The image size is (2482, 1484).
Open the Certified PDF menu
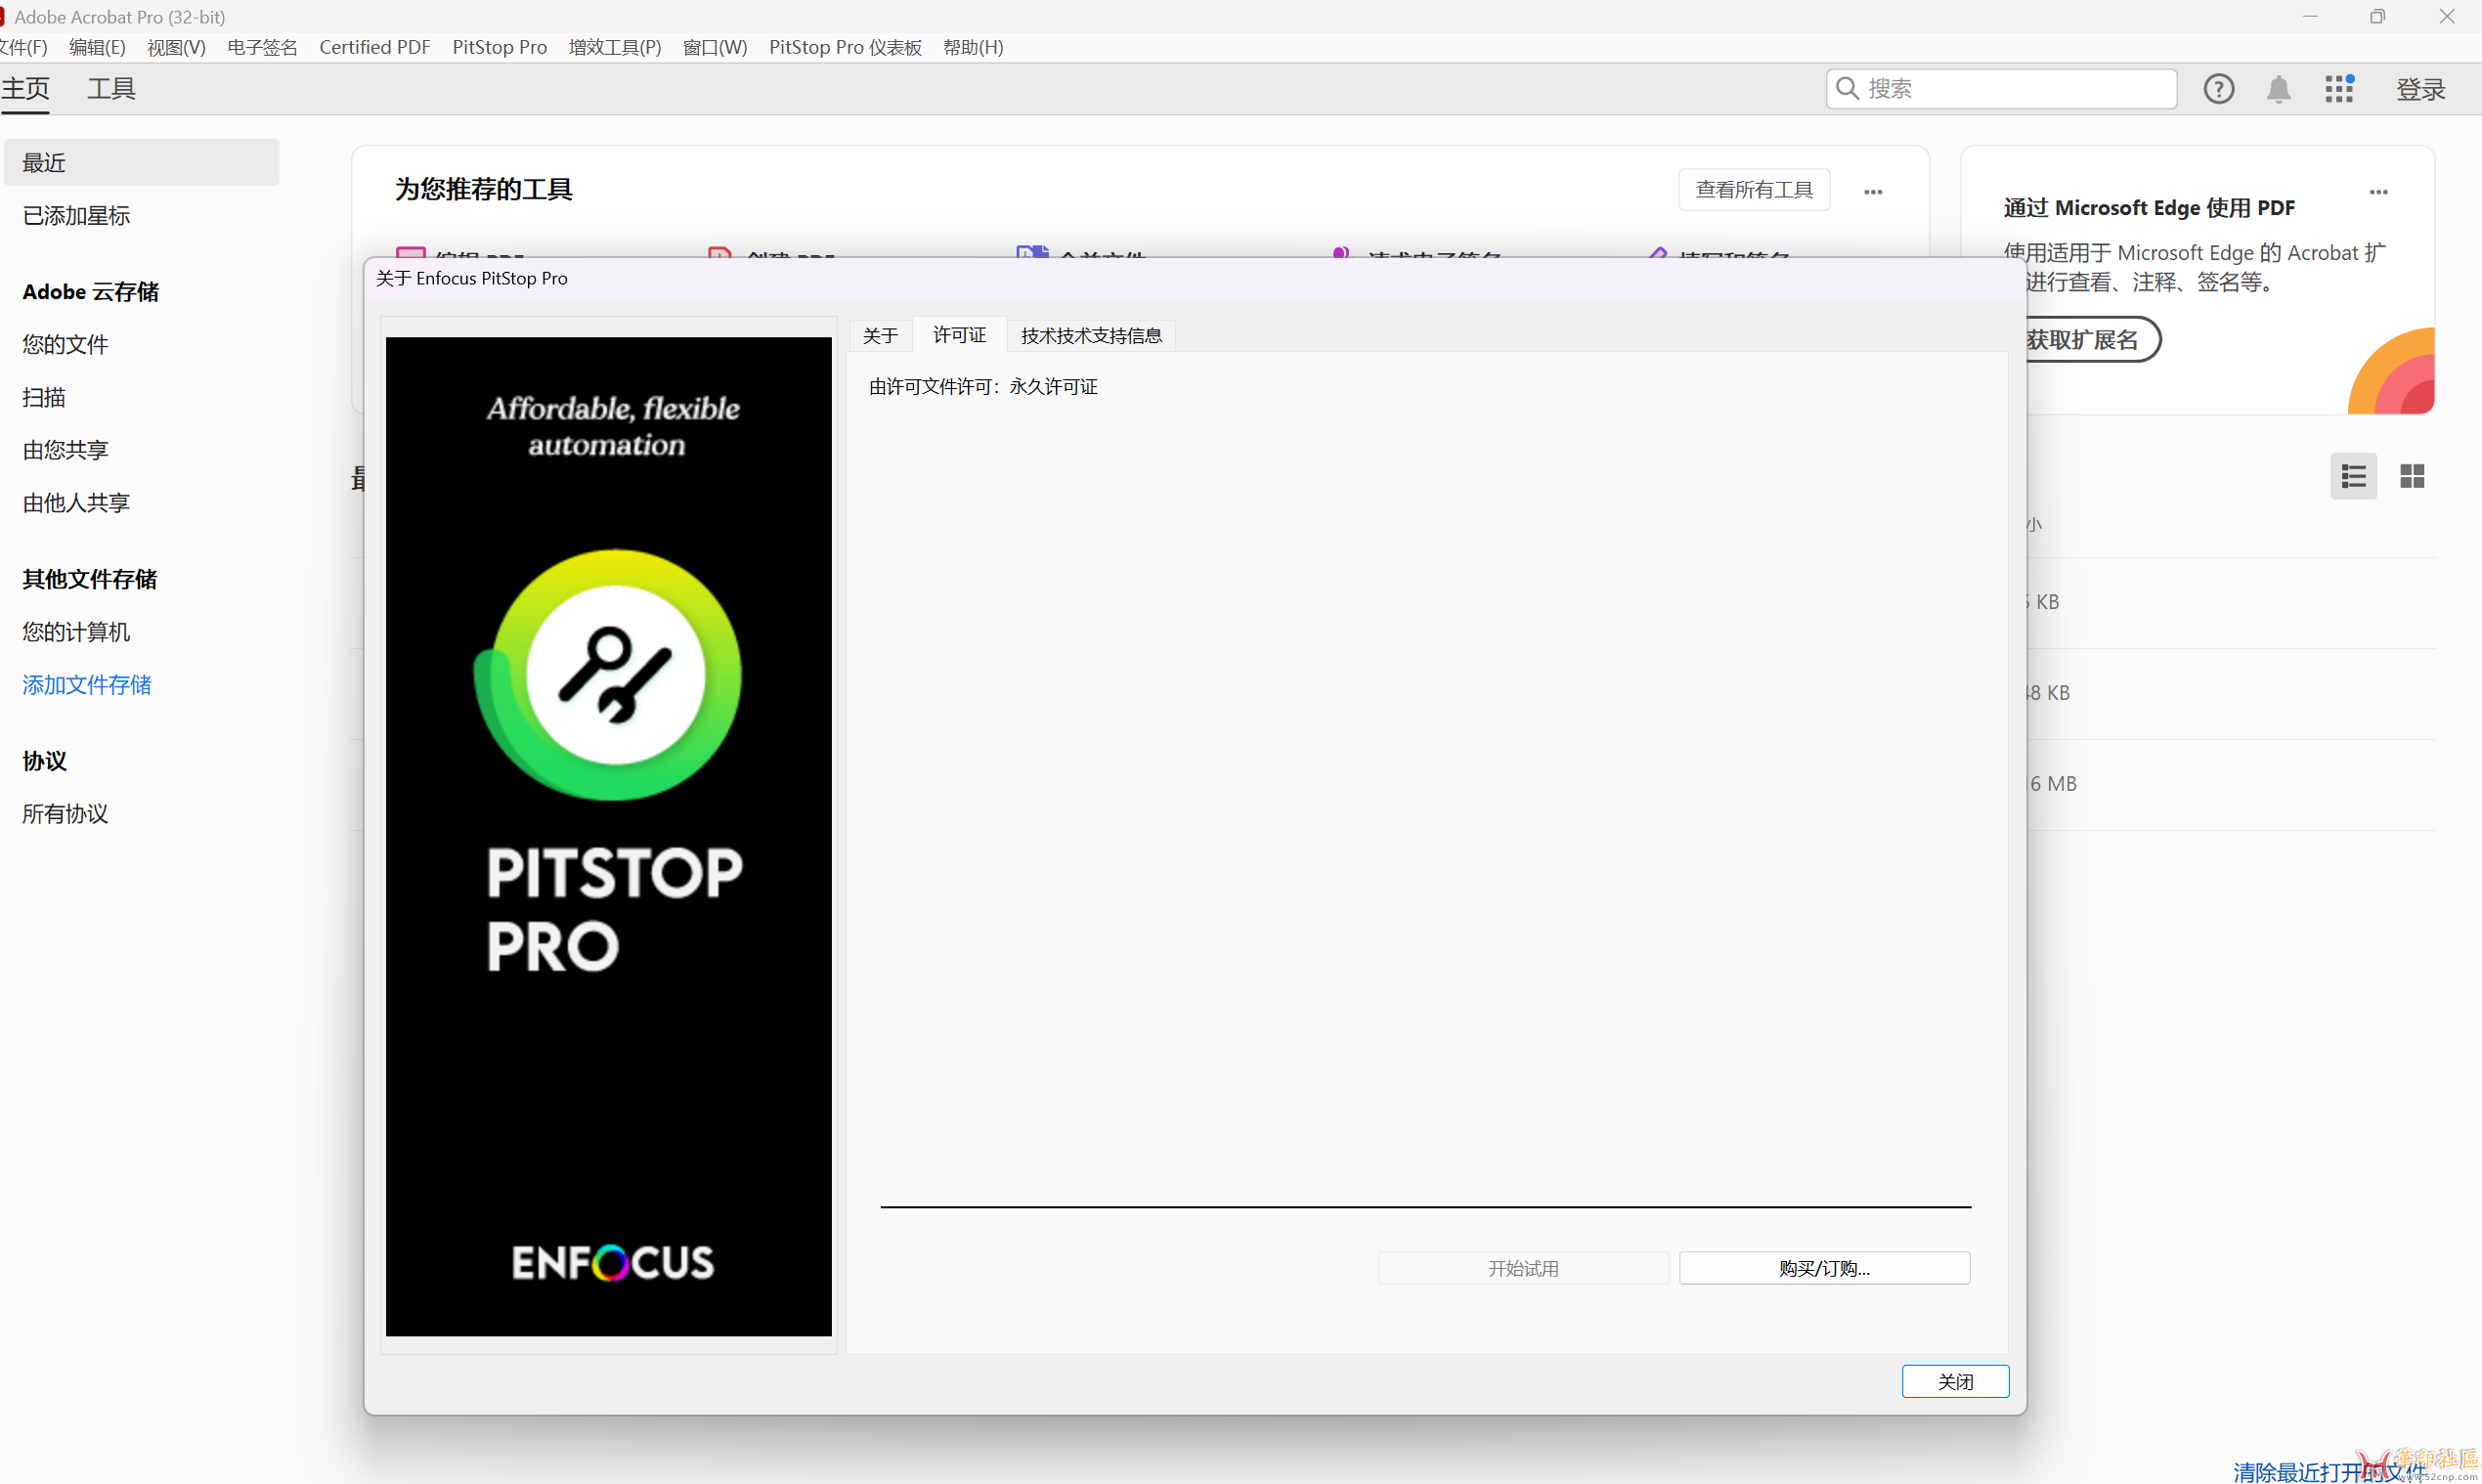[x=374, y=47]
